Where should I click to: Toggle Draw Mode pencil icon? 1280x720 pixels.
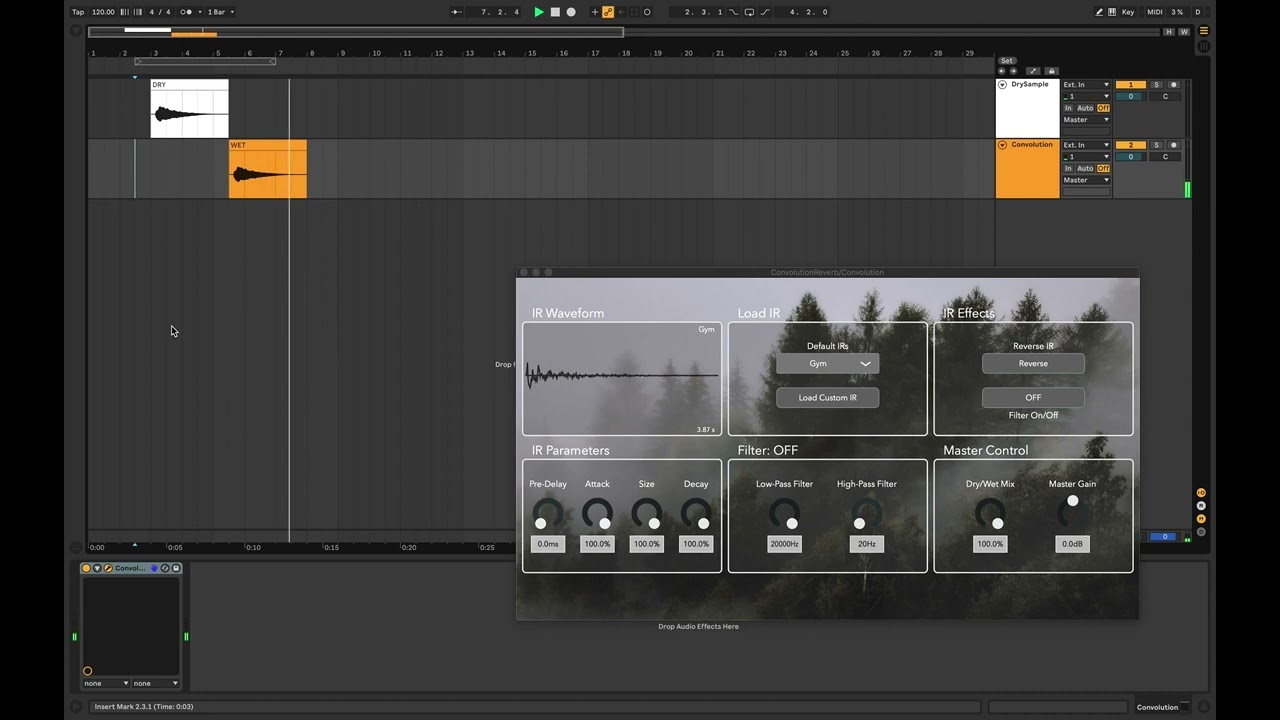1099,12
